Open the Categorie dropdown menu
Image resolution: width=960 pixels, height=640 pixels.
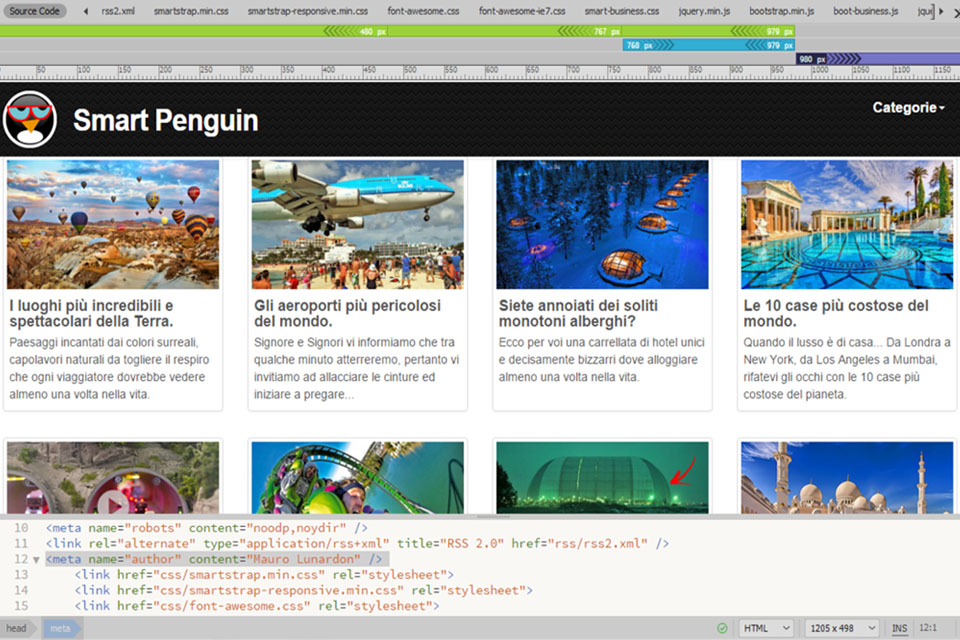click(908, 108)
